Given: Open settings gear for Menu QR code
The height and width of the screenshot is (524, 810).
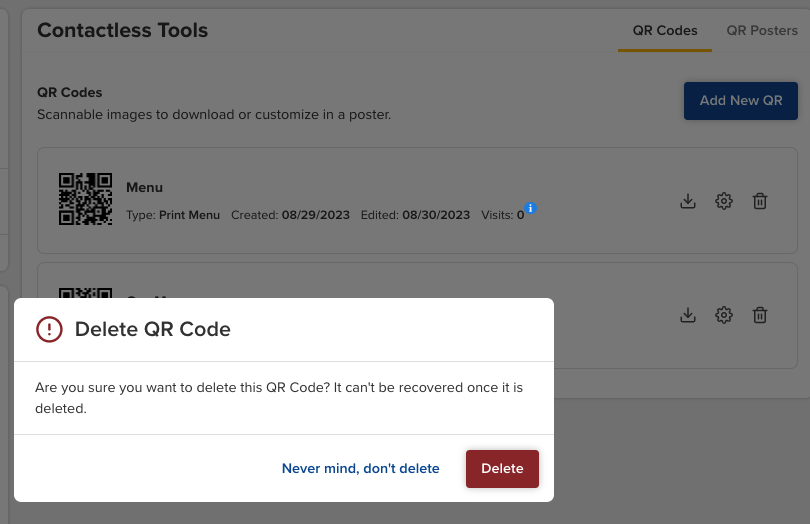Looking at the screenshot, I should (x=724, y=201).
